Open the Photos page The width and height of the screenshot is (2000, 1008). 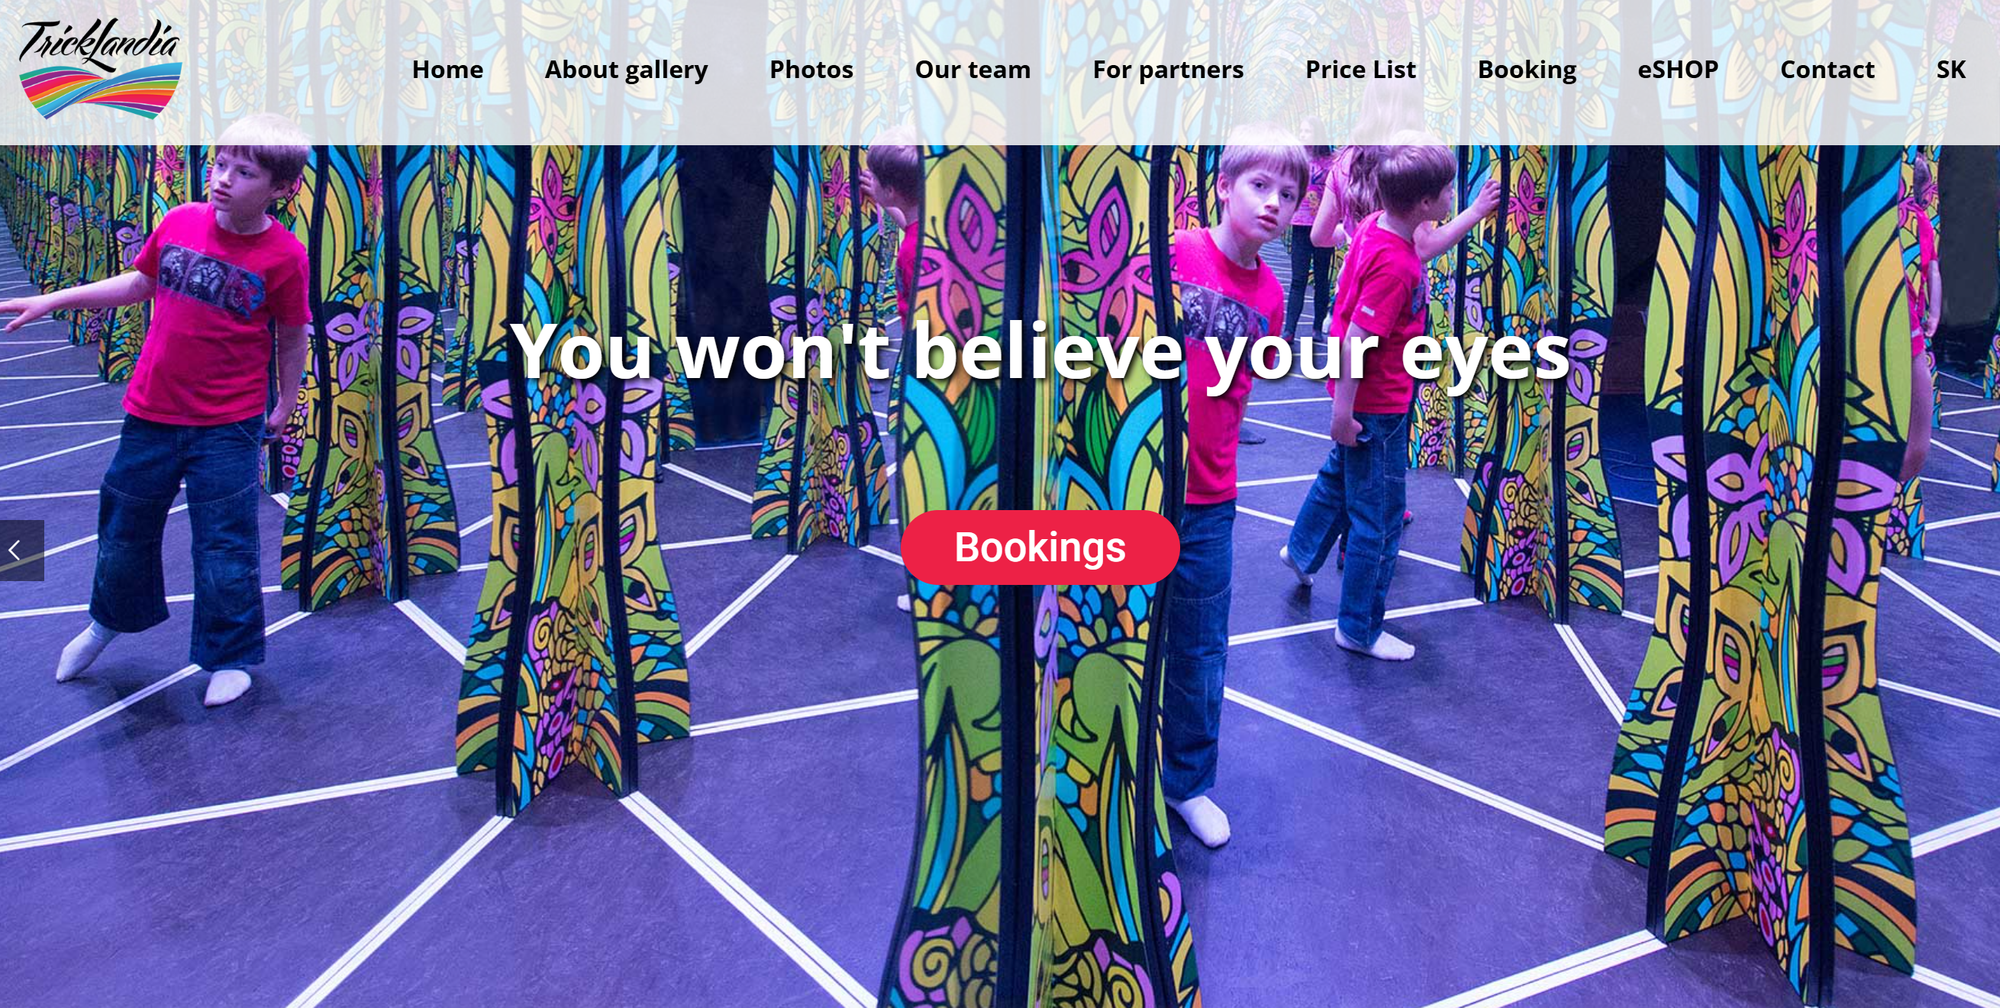tap(811, 70)
